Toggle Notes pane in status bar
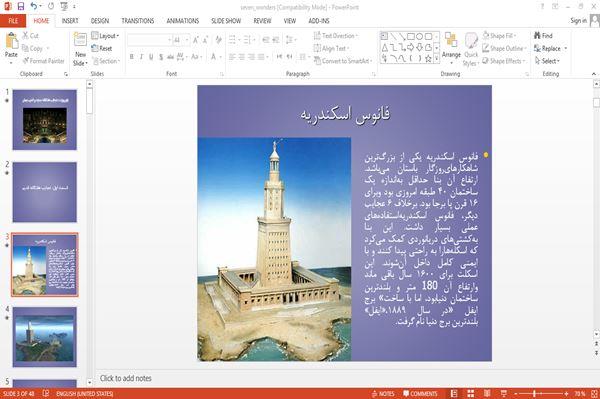The height and width of the screenshot is (399, 600). click(x=383, y=394)
